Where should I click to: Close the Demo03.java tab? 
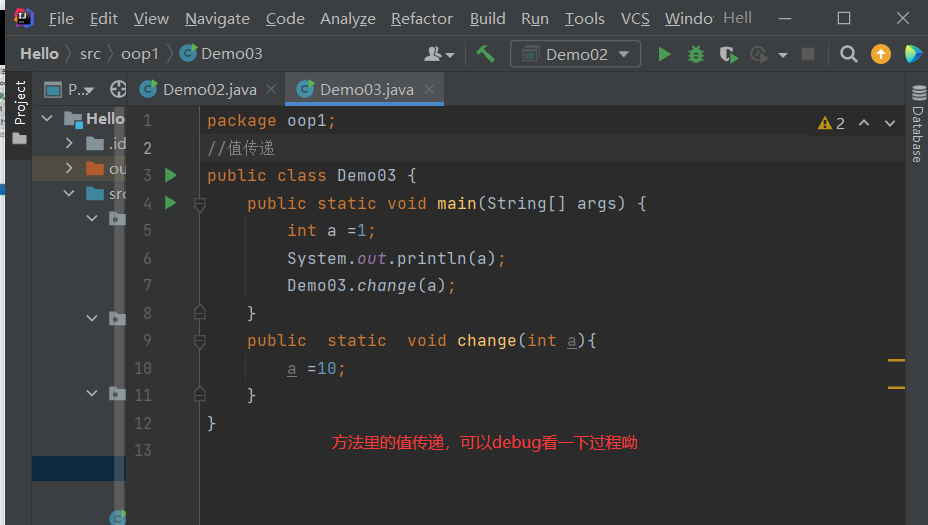click(x=430, y=89)
